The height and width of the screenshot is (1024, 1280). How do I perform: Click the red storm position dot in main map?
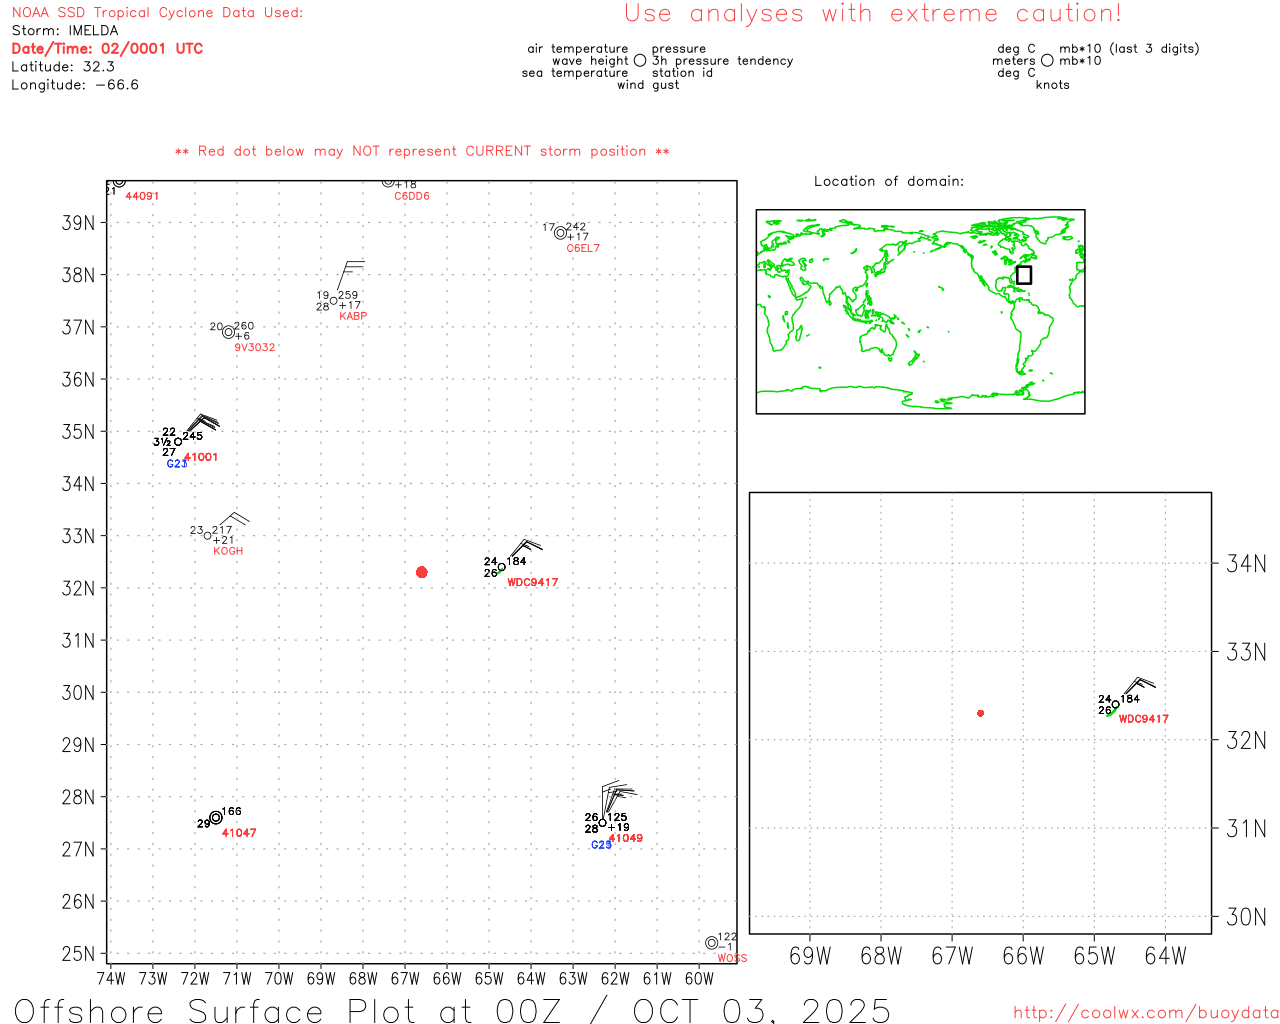click(x=421, y=572)
